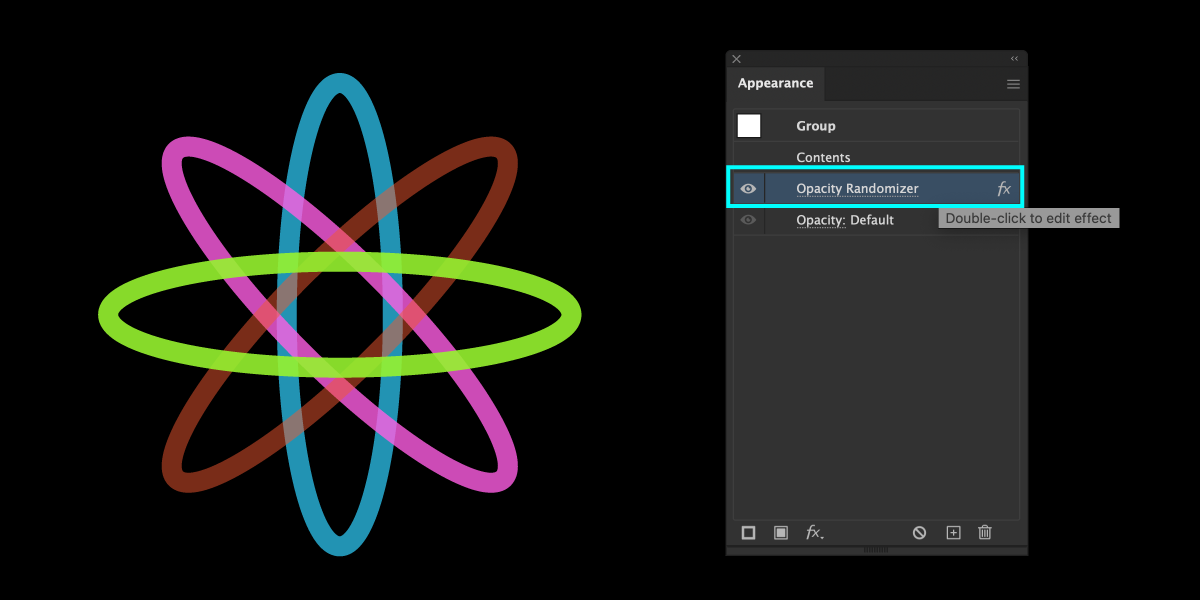Click the fx icon on Opacity Randomizer row
This screenshot has width=1200, height=600.
[x=1004, y=189]
